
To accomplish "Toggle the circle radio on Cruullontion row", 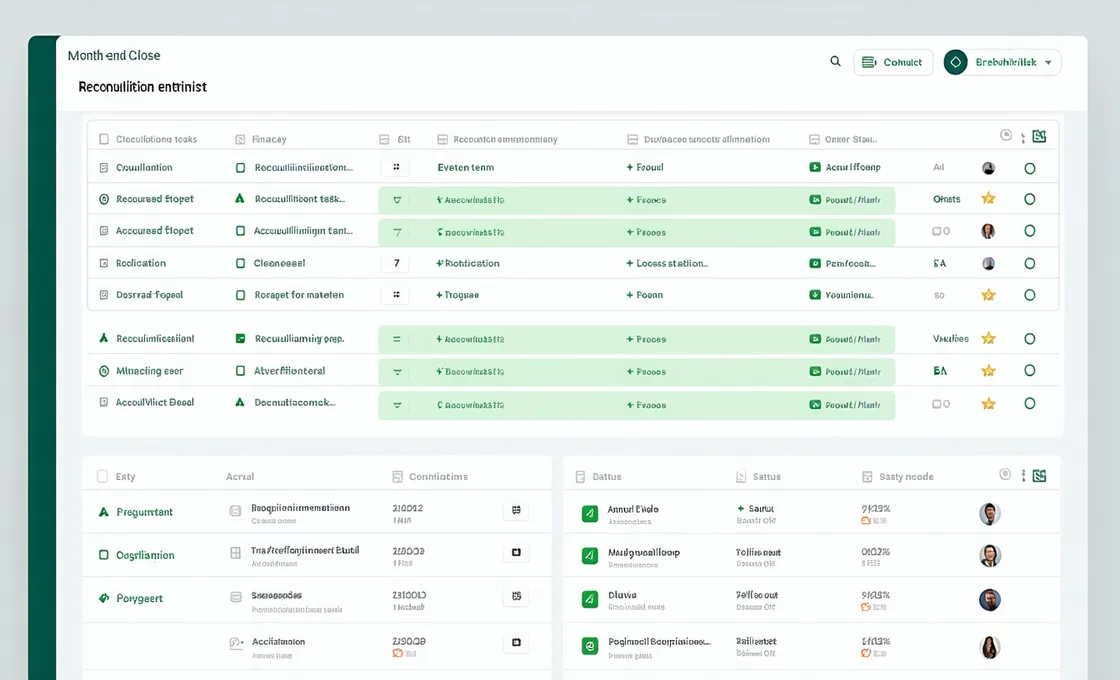I will click(1029, 169).
